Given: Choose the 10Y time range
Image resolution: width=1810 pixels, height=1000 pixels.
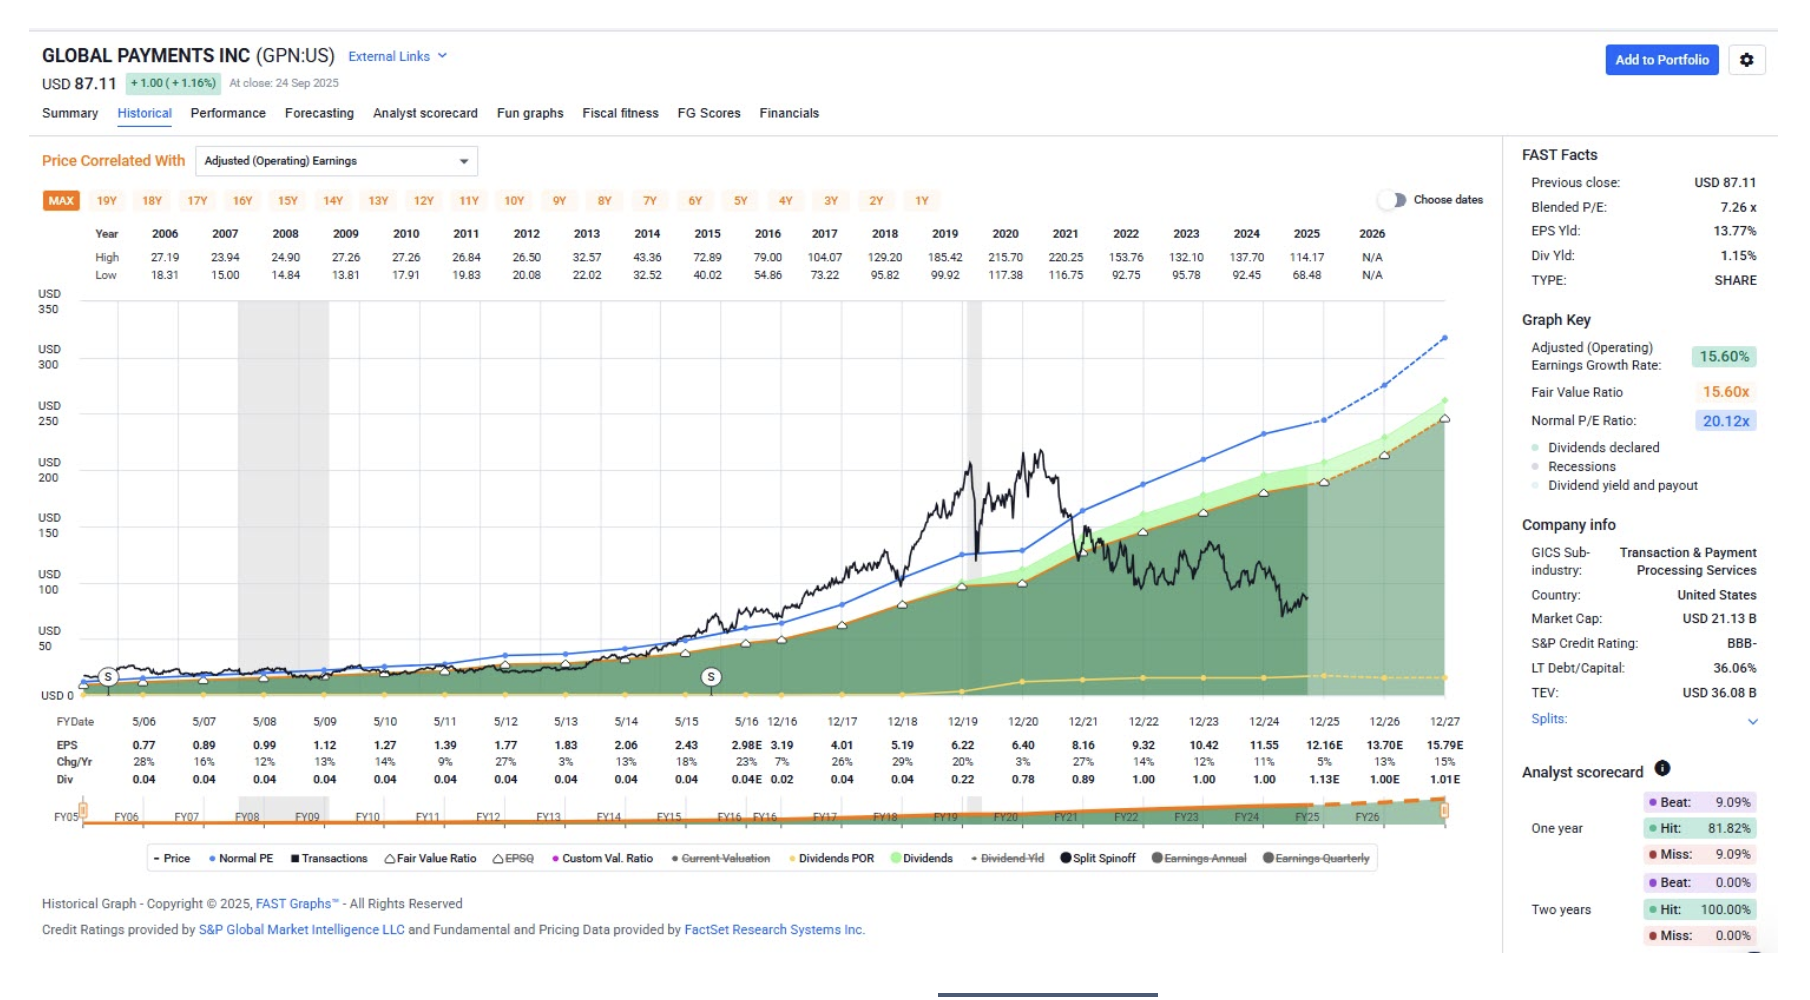Looking at the screenshot, I should pos(514,201).
